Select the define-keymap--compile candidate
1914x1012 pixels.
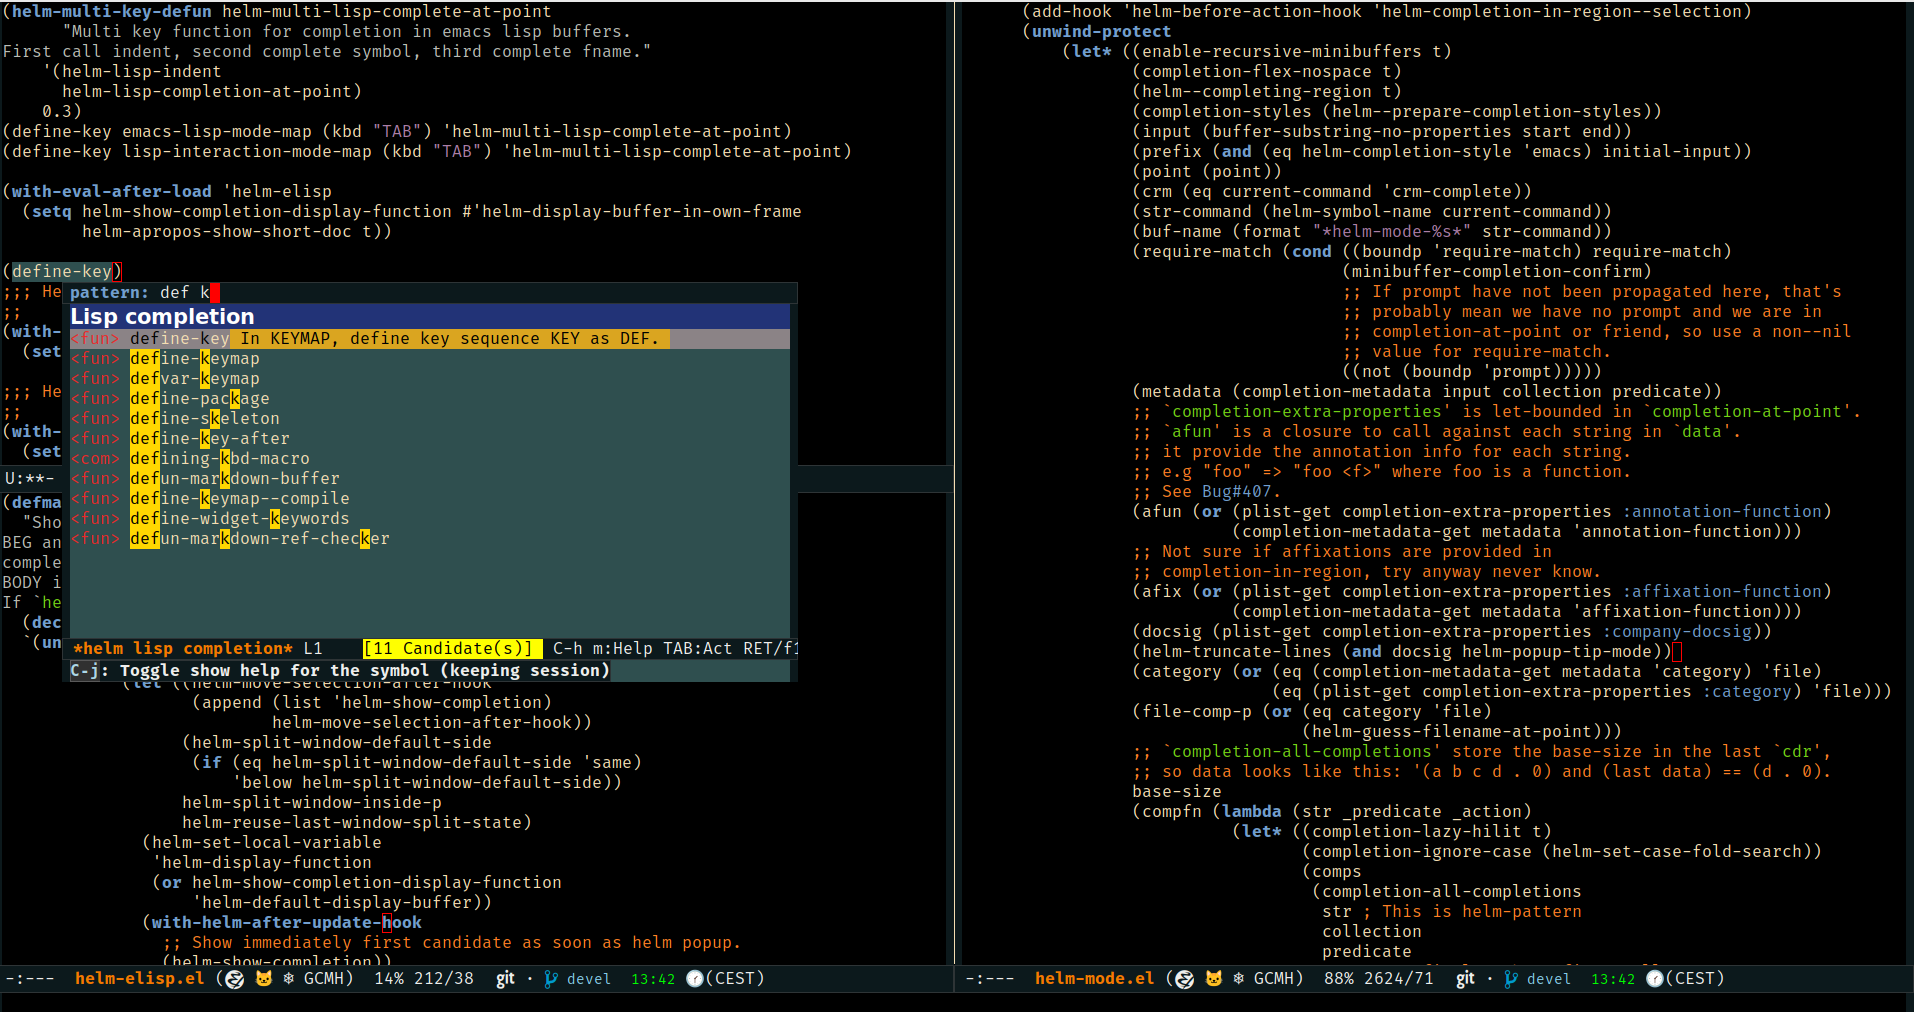tap(430, 499)
